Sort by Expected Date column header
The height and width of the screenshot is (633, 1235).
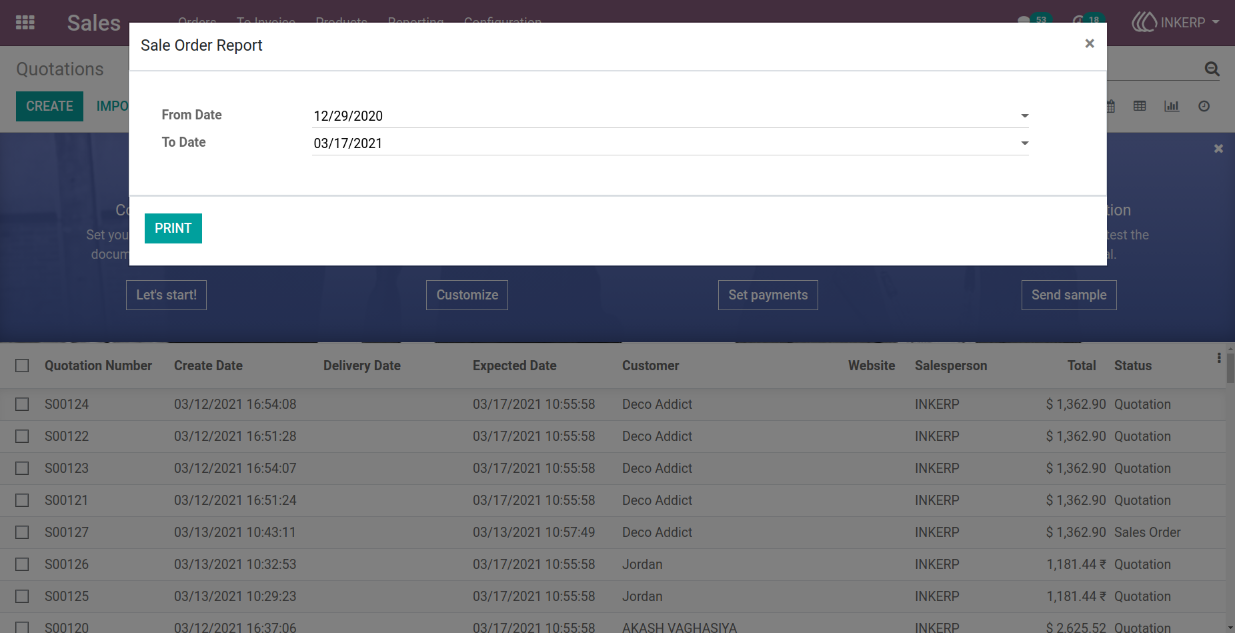[514, 366]
